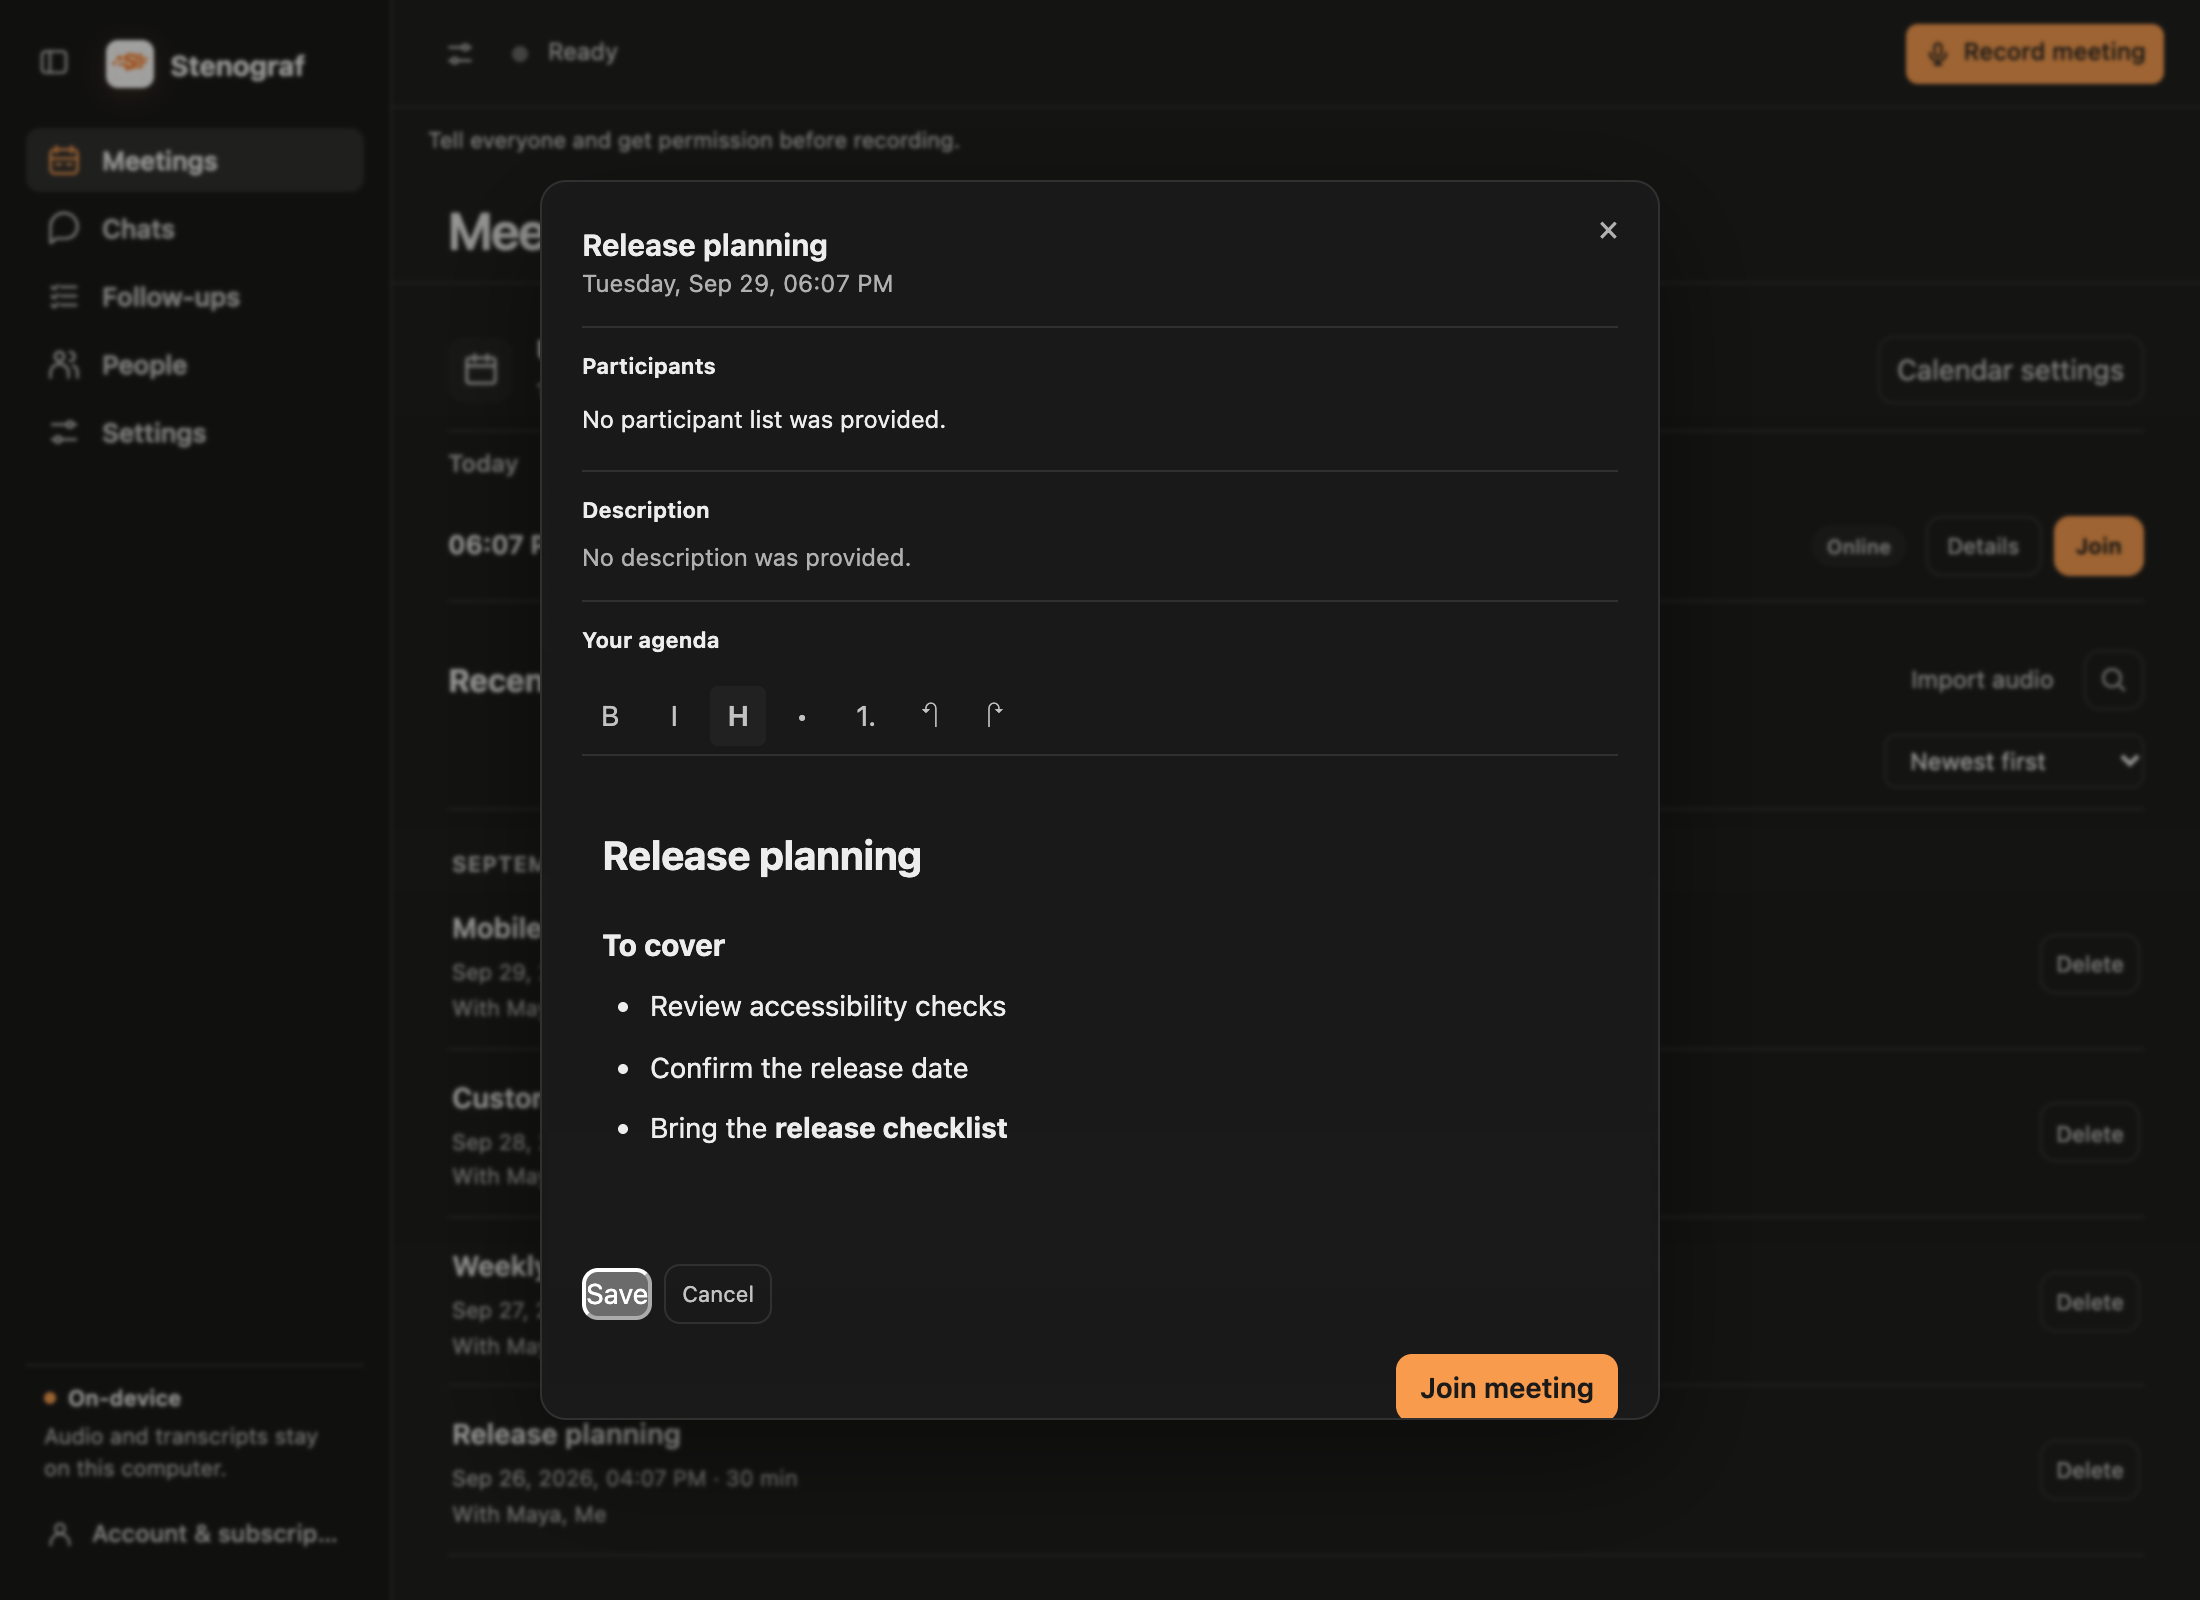Close the Release planning dialog
Screen dimensions: 2200x1600
click(1608, 231)
